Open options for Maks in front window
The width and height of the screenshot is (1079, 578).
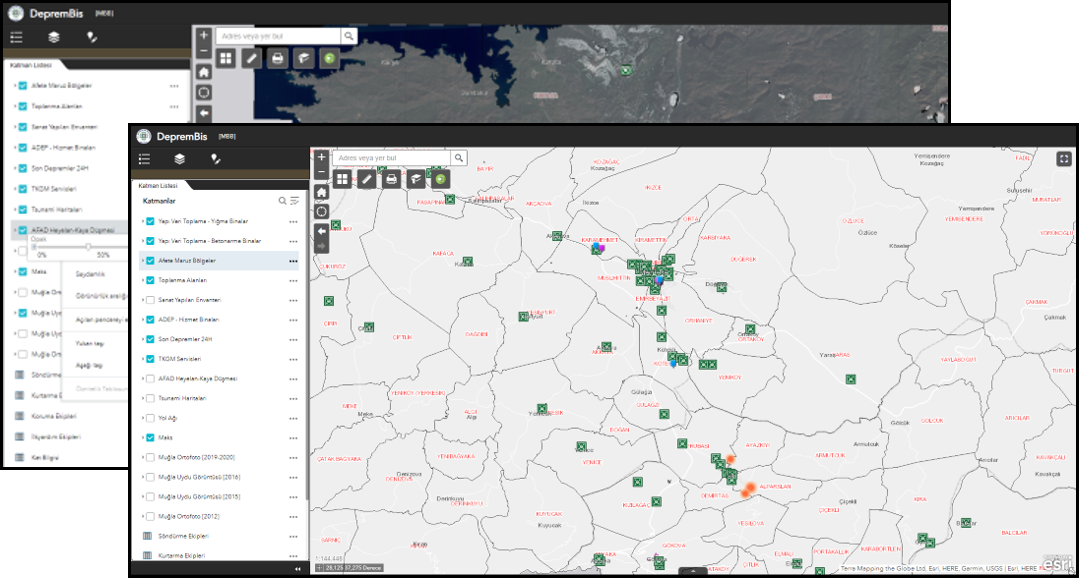(x=294, y=438)
